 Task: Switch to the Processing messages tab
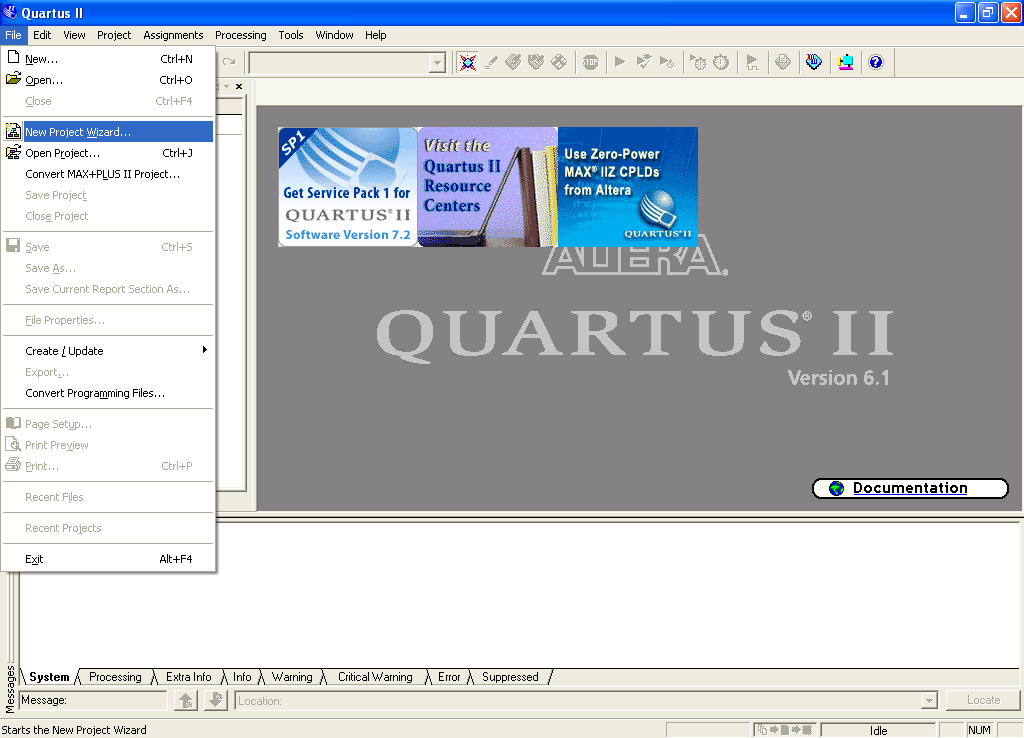click(x=115, y=677)
